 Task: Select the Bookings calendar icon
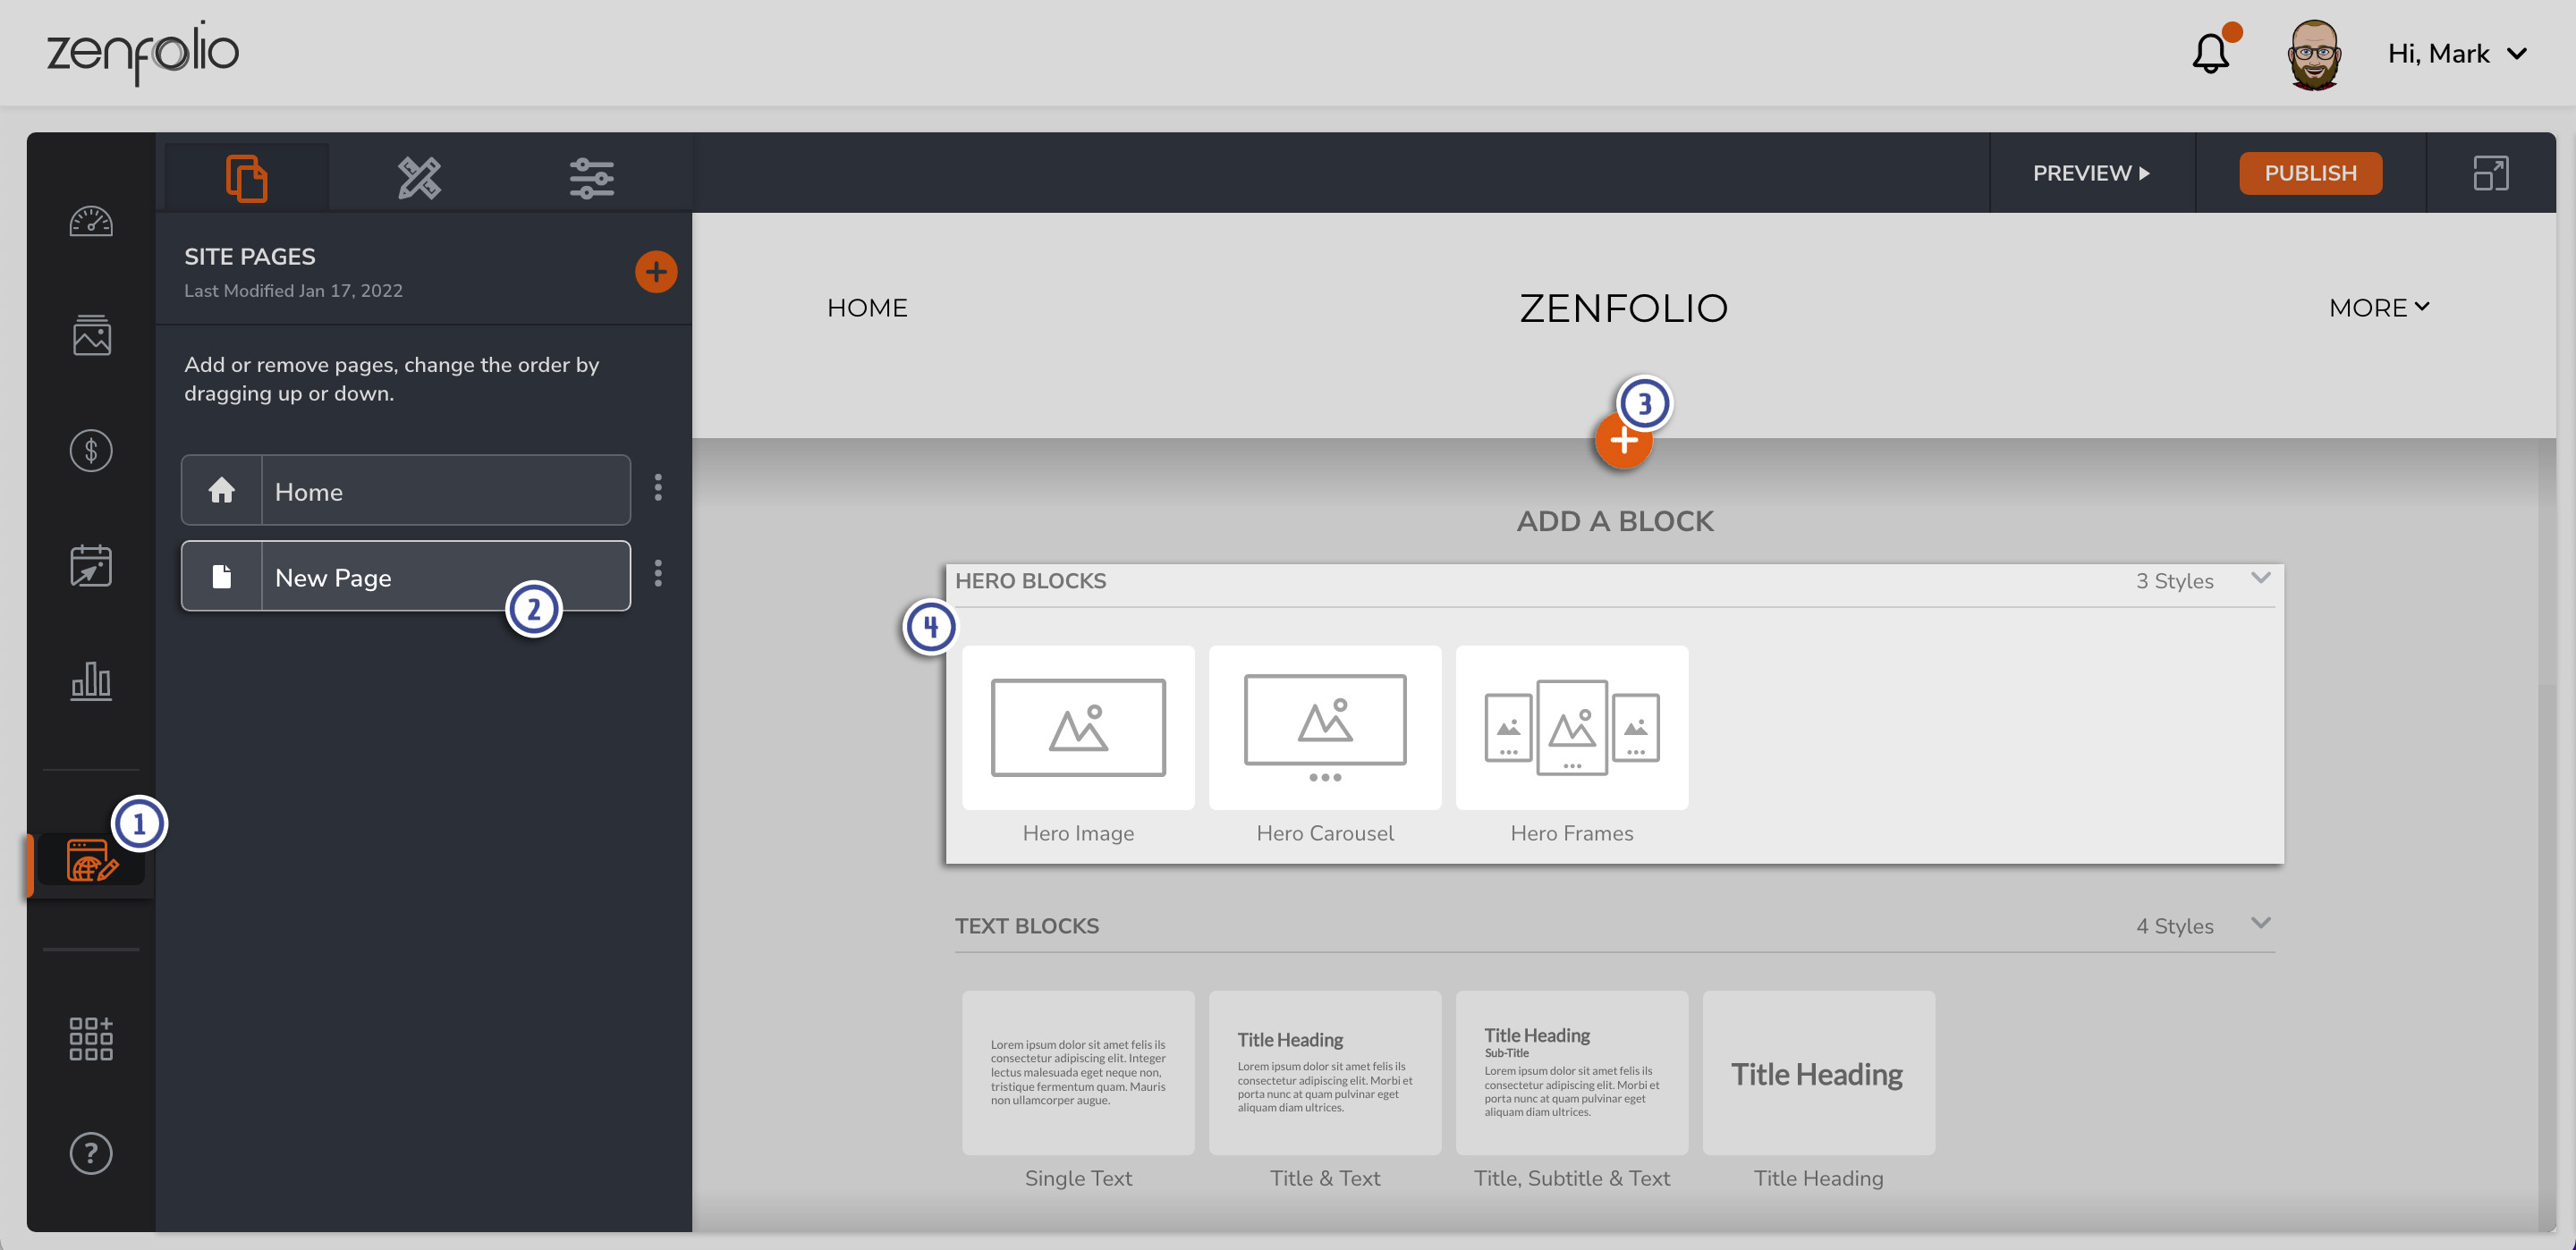[91, 566]
